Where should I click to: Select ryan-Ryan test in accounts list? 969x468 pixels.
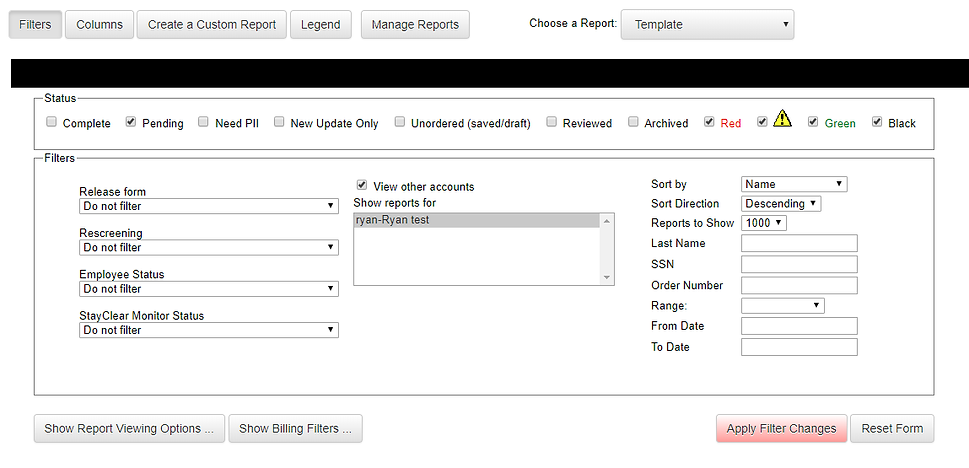[476, 220]
